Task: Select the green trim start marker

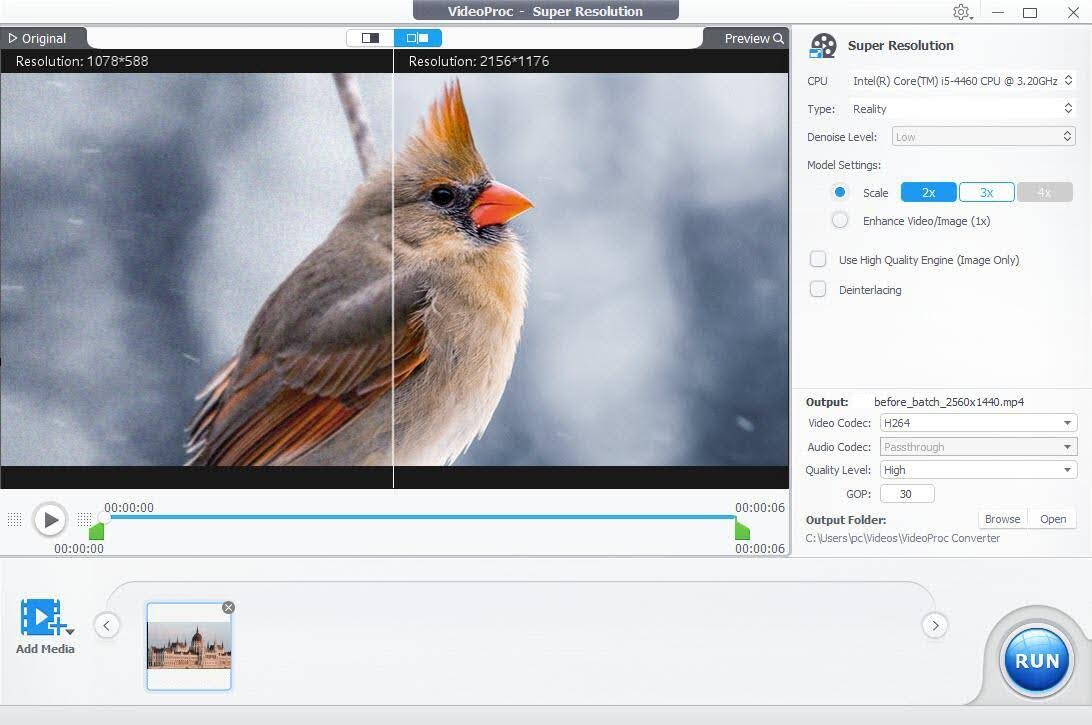Action: (x=97, y=531)
